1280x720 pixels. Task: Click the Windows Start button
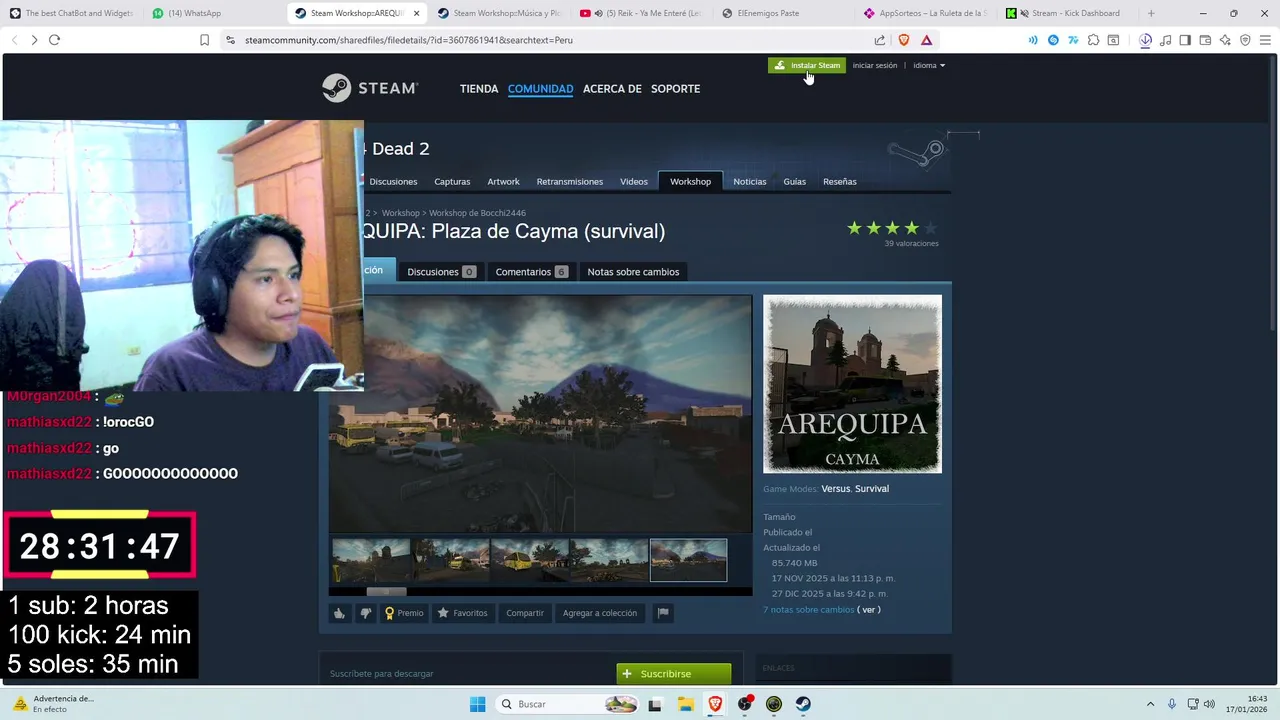click(478, 704)
